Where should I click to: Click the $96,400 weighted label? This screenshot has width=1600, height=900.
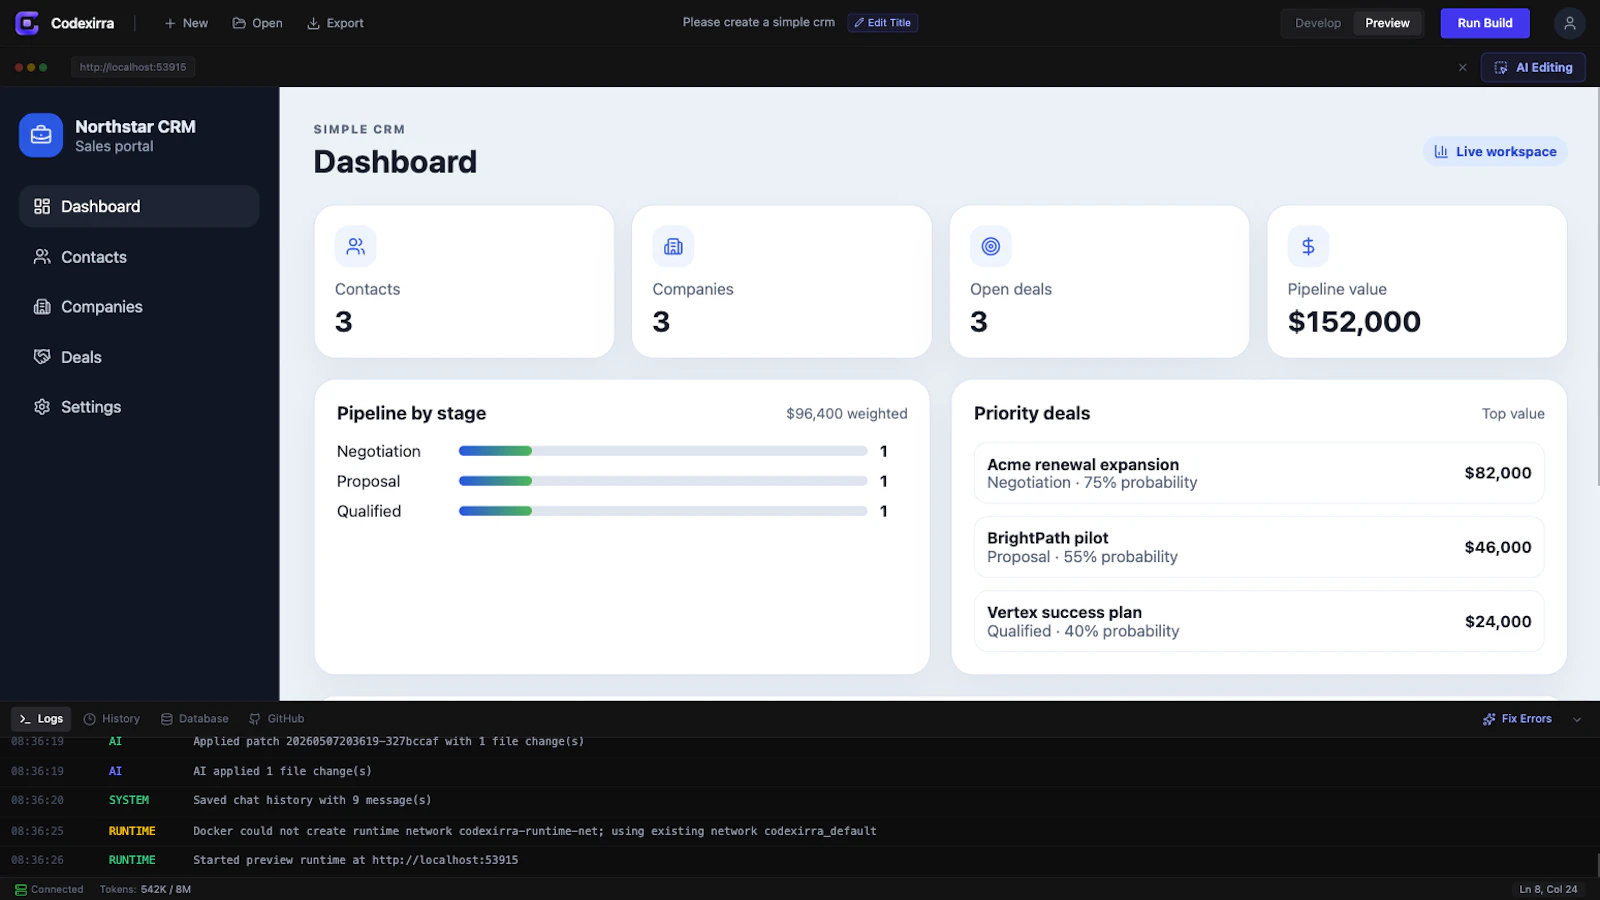click(847, 414)
